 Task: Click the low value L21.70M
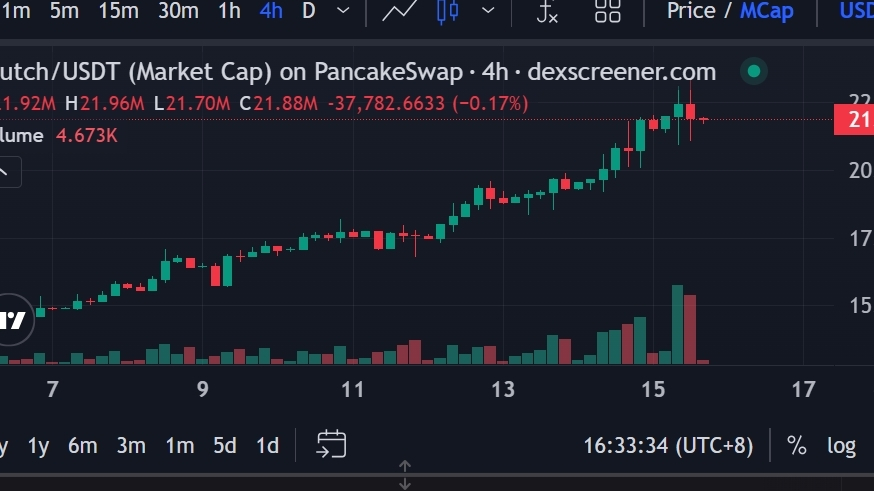tap(192, 103)
